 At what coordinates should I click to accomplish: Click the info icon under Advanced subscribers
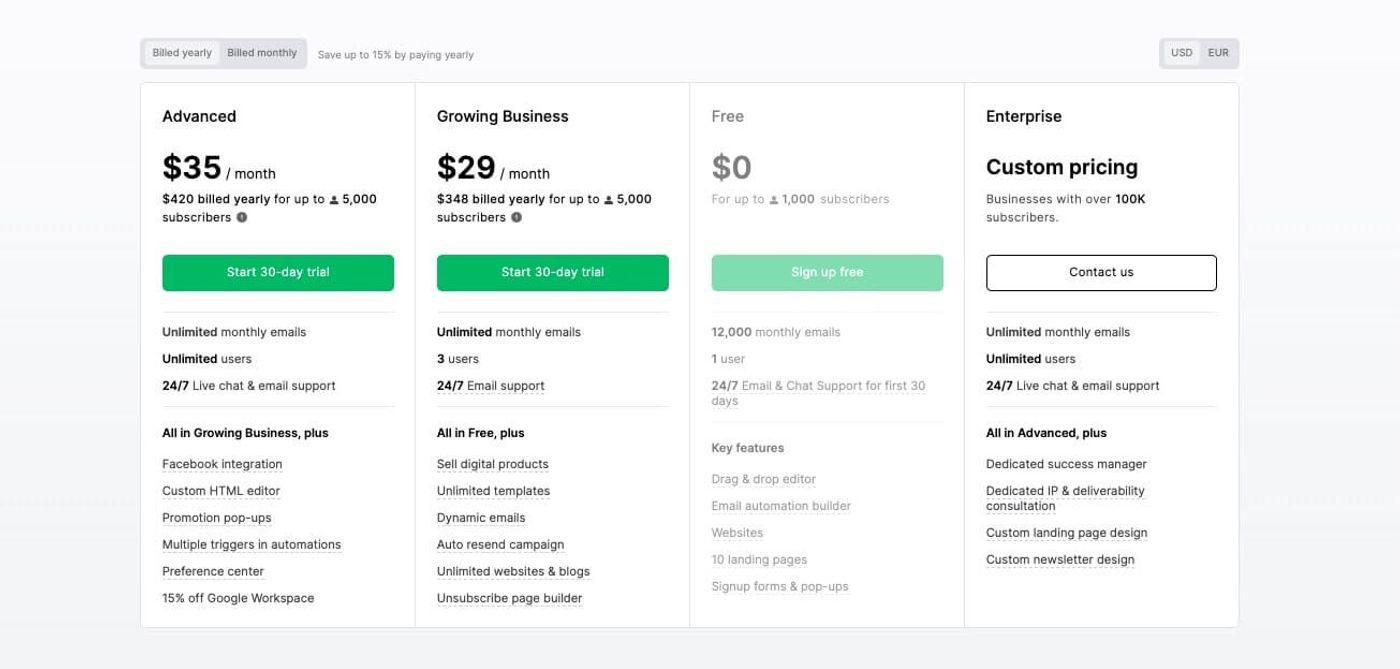point(241,217)
